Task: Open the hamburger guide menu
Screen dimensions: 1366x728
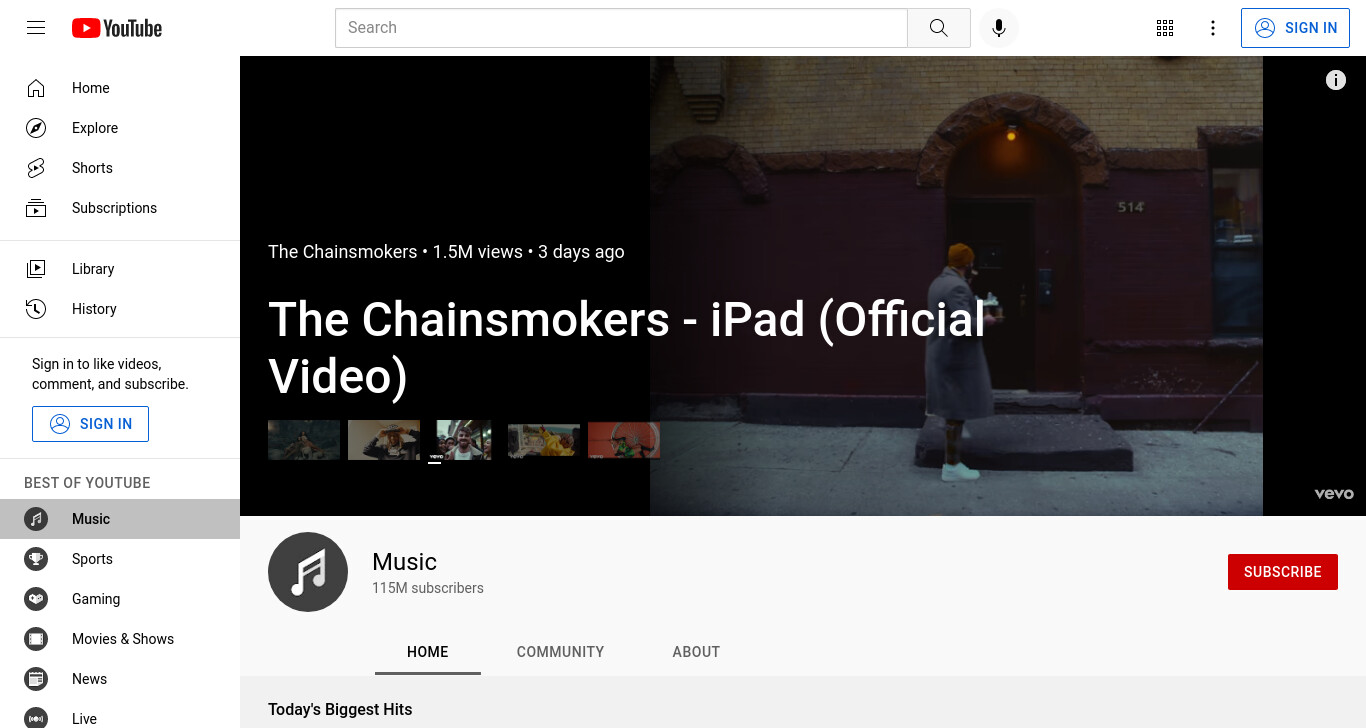Action: 36,28
